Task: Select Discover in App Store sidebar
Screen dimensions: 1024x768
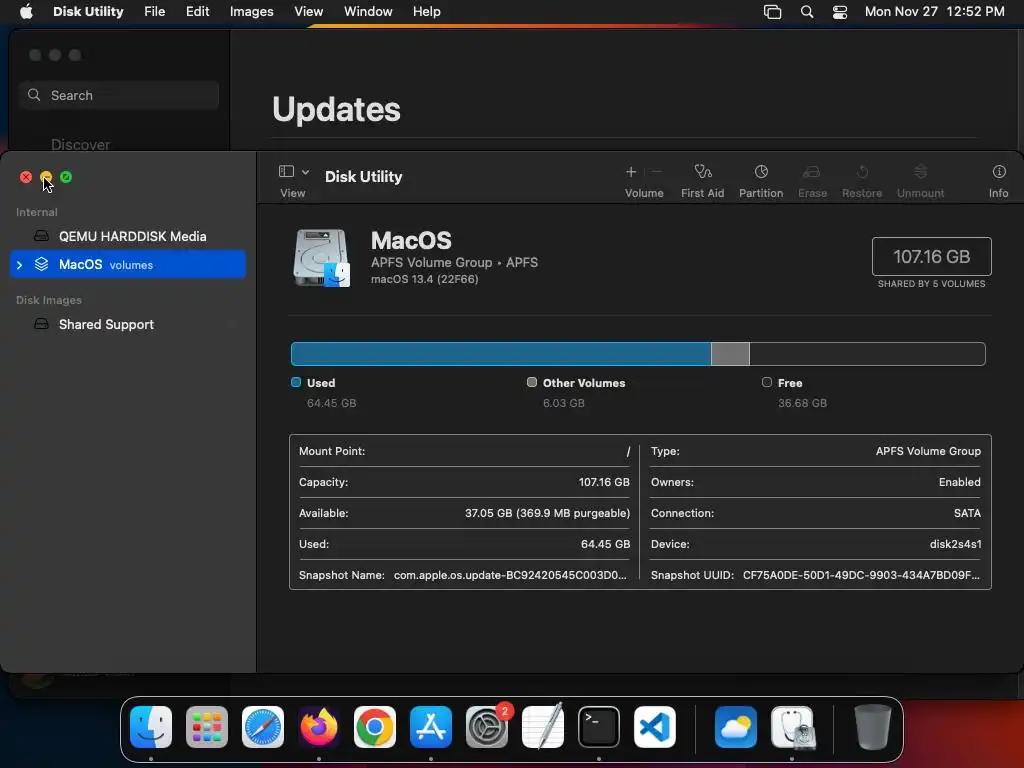Action: pyautogui.click(x=80, y=144)
